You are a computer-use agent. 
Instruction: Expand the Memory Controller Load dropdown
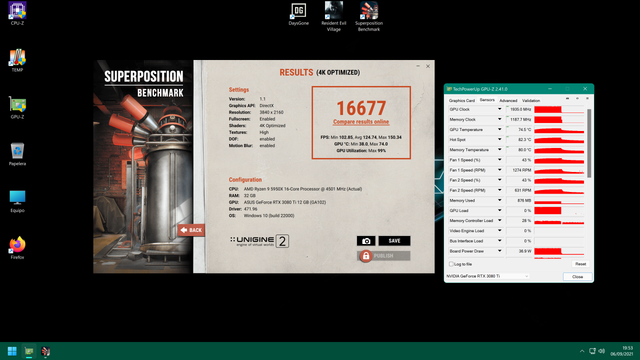499,221
